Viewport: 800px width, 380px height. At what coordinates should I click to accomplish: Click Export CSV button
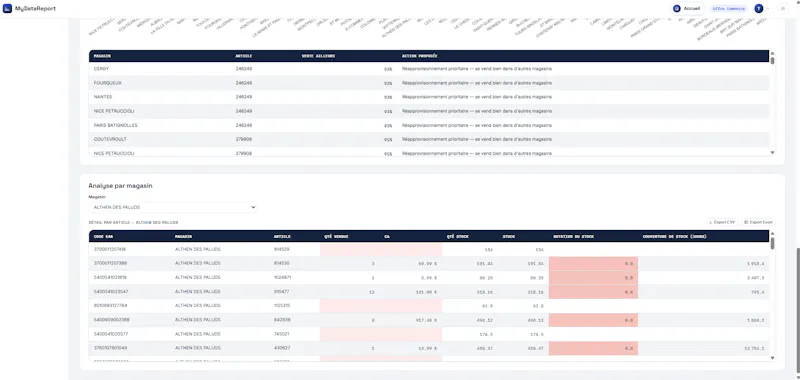(722, 222)
